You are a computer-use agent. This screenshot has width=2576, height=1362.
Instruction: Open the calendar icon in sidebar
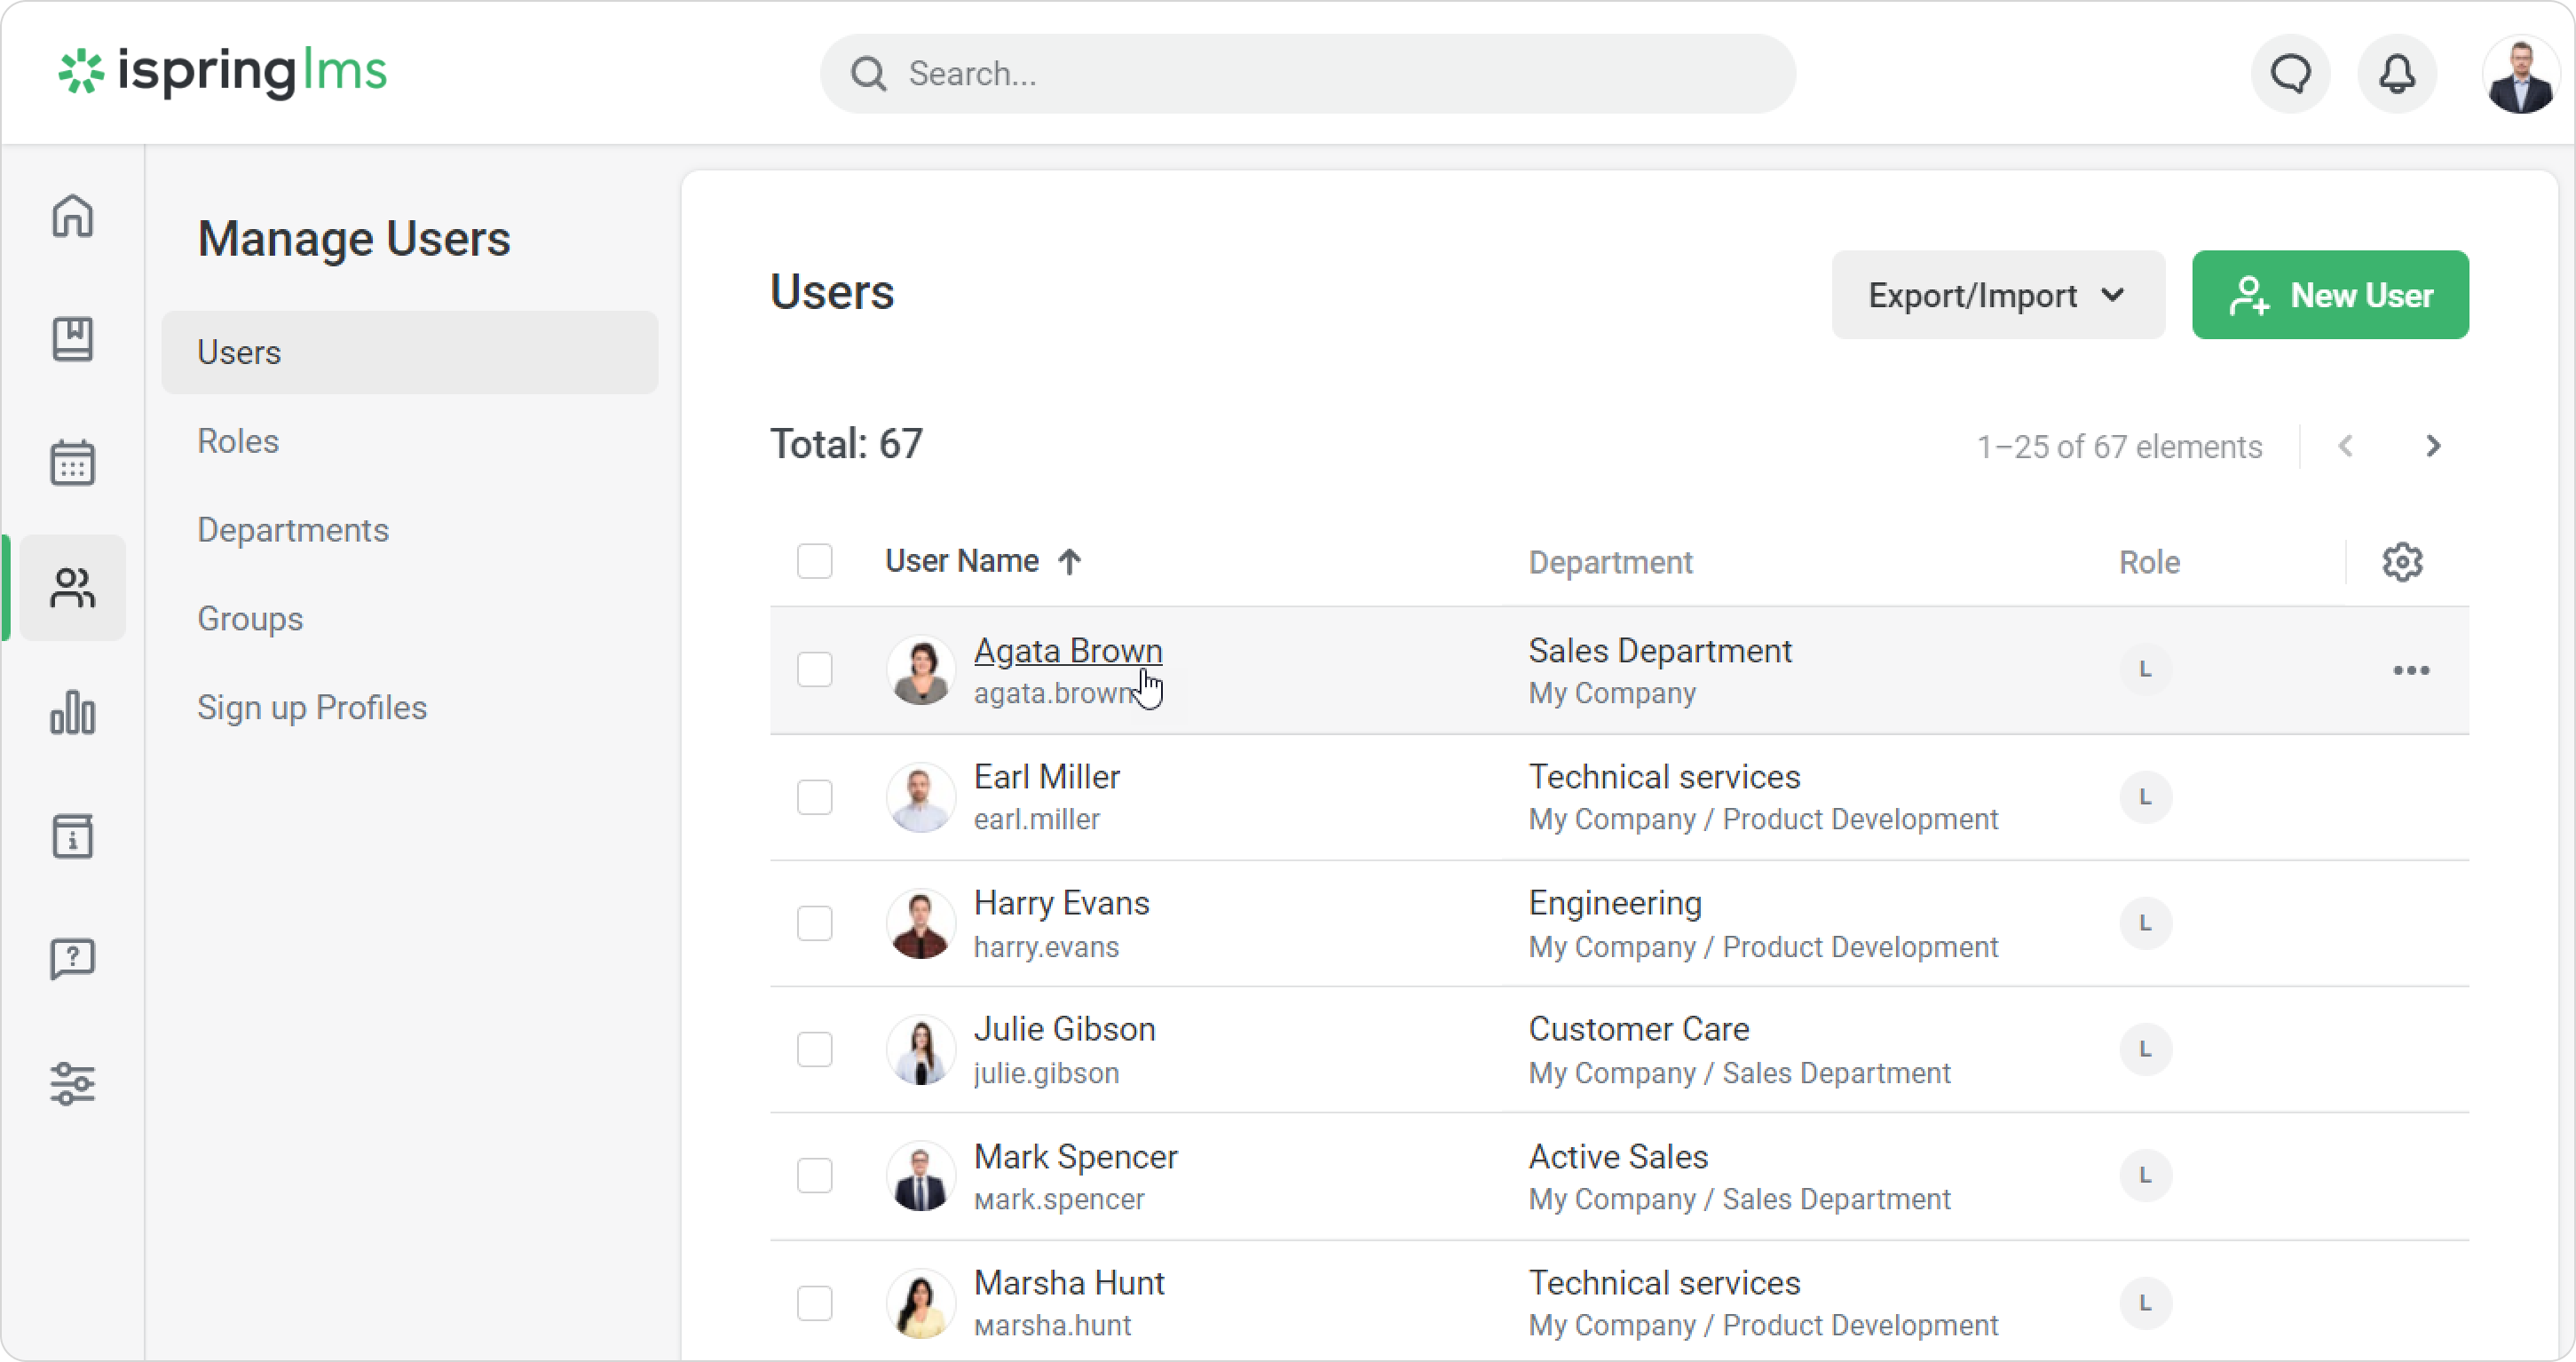click(x=72, y=463)
